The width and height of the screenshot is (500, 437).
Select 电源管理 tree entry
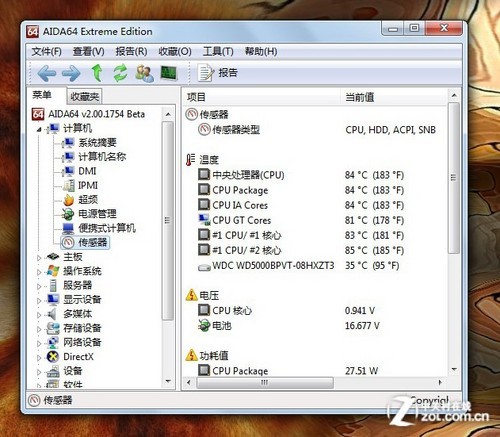point(90,214)
